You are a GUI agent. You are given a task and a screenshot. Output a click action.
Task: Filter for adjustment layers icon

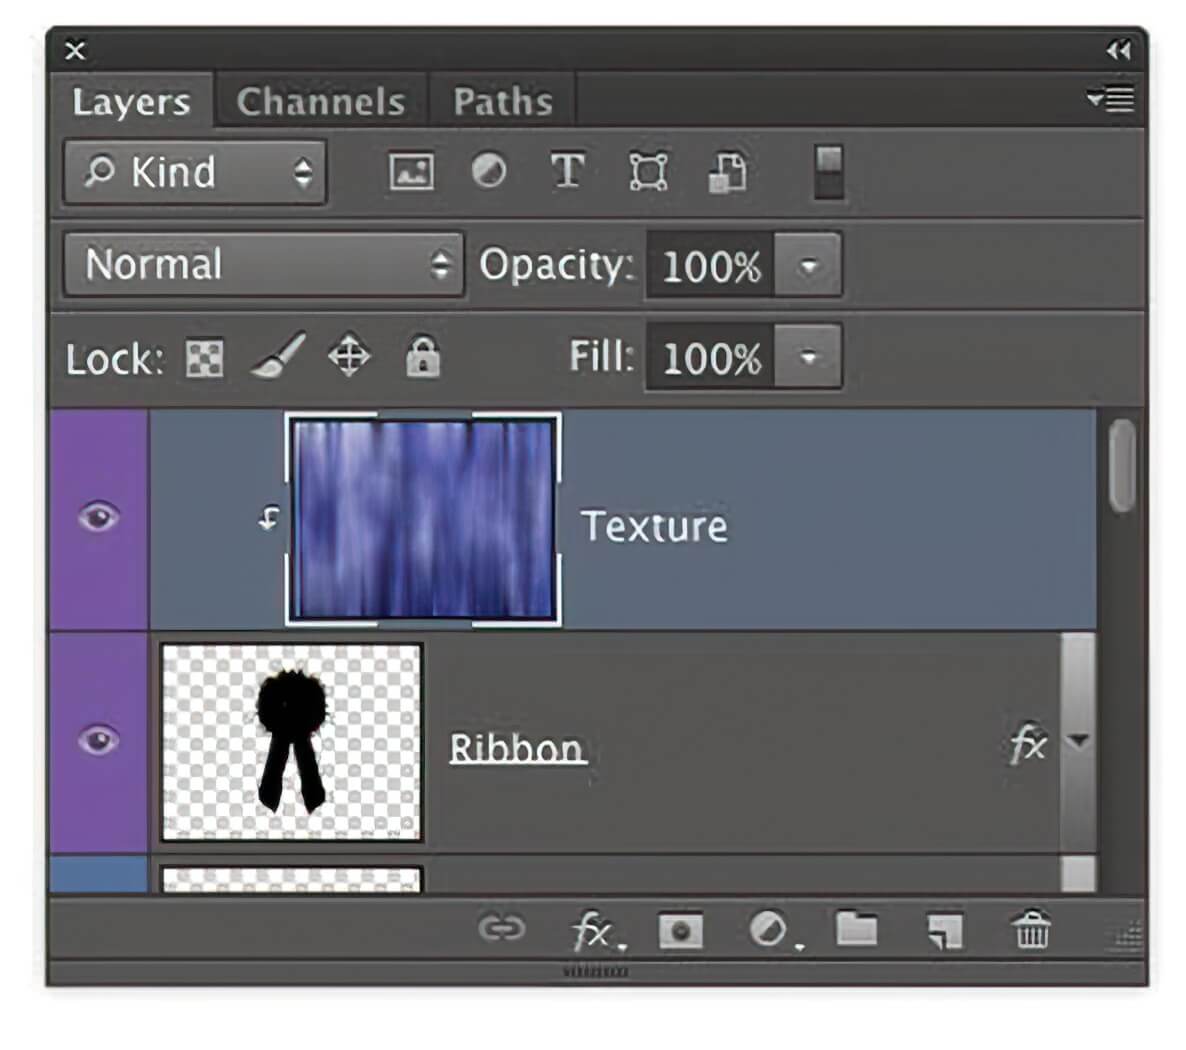pos(488,172)
